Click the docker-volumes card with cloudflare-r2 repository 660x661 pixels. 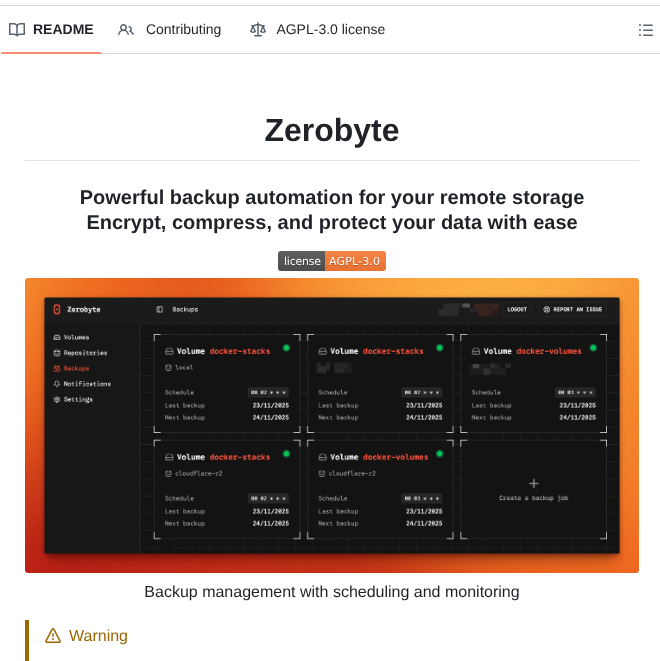[380, 490]
